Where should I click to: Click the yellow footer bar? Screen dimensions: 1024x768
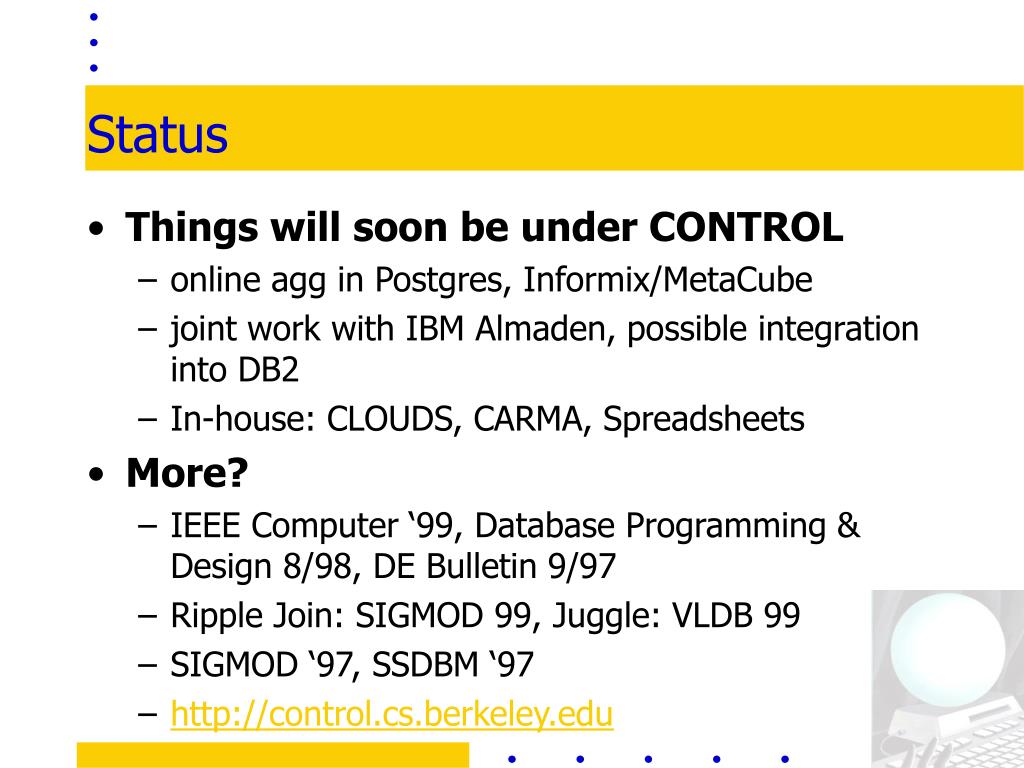coord(273,755)
